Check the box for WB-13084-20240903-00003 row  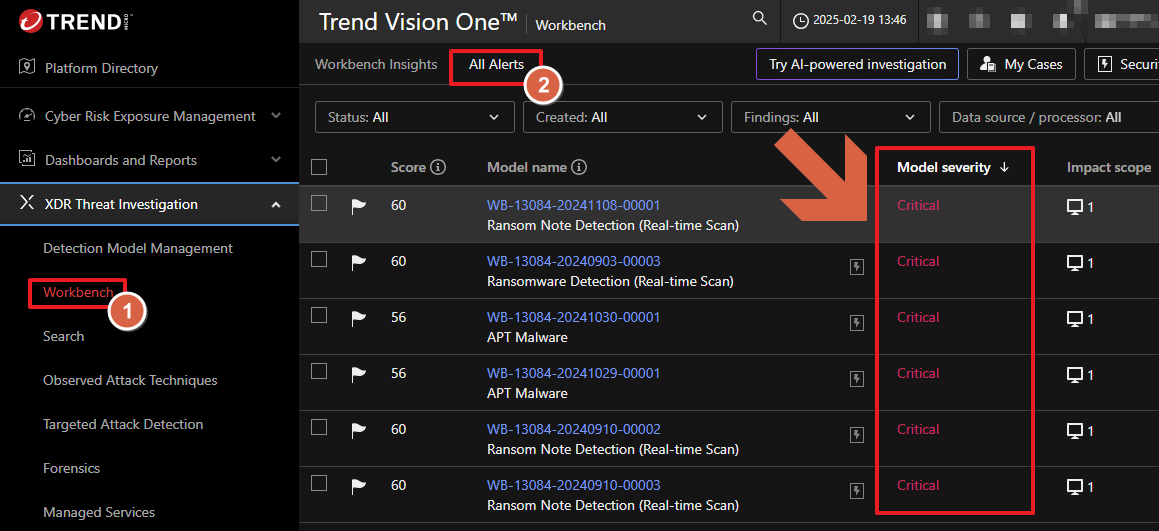319,259
